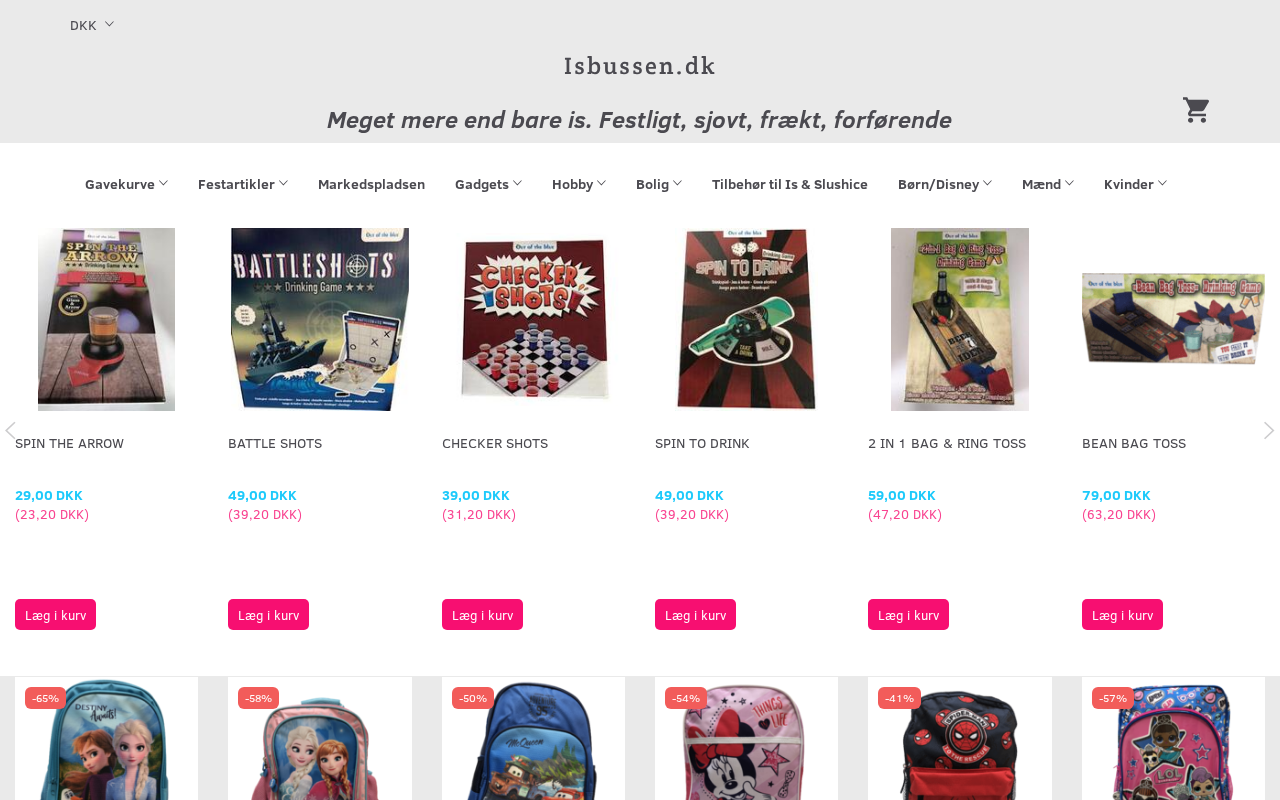The image size is (1280, 800).
Task: Open the Isbussen.dk home link
Action: pos(640,66)
